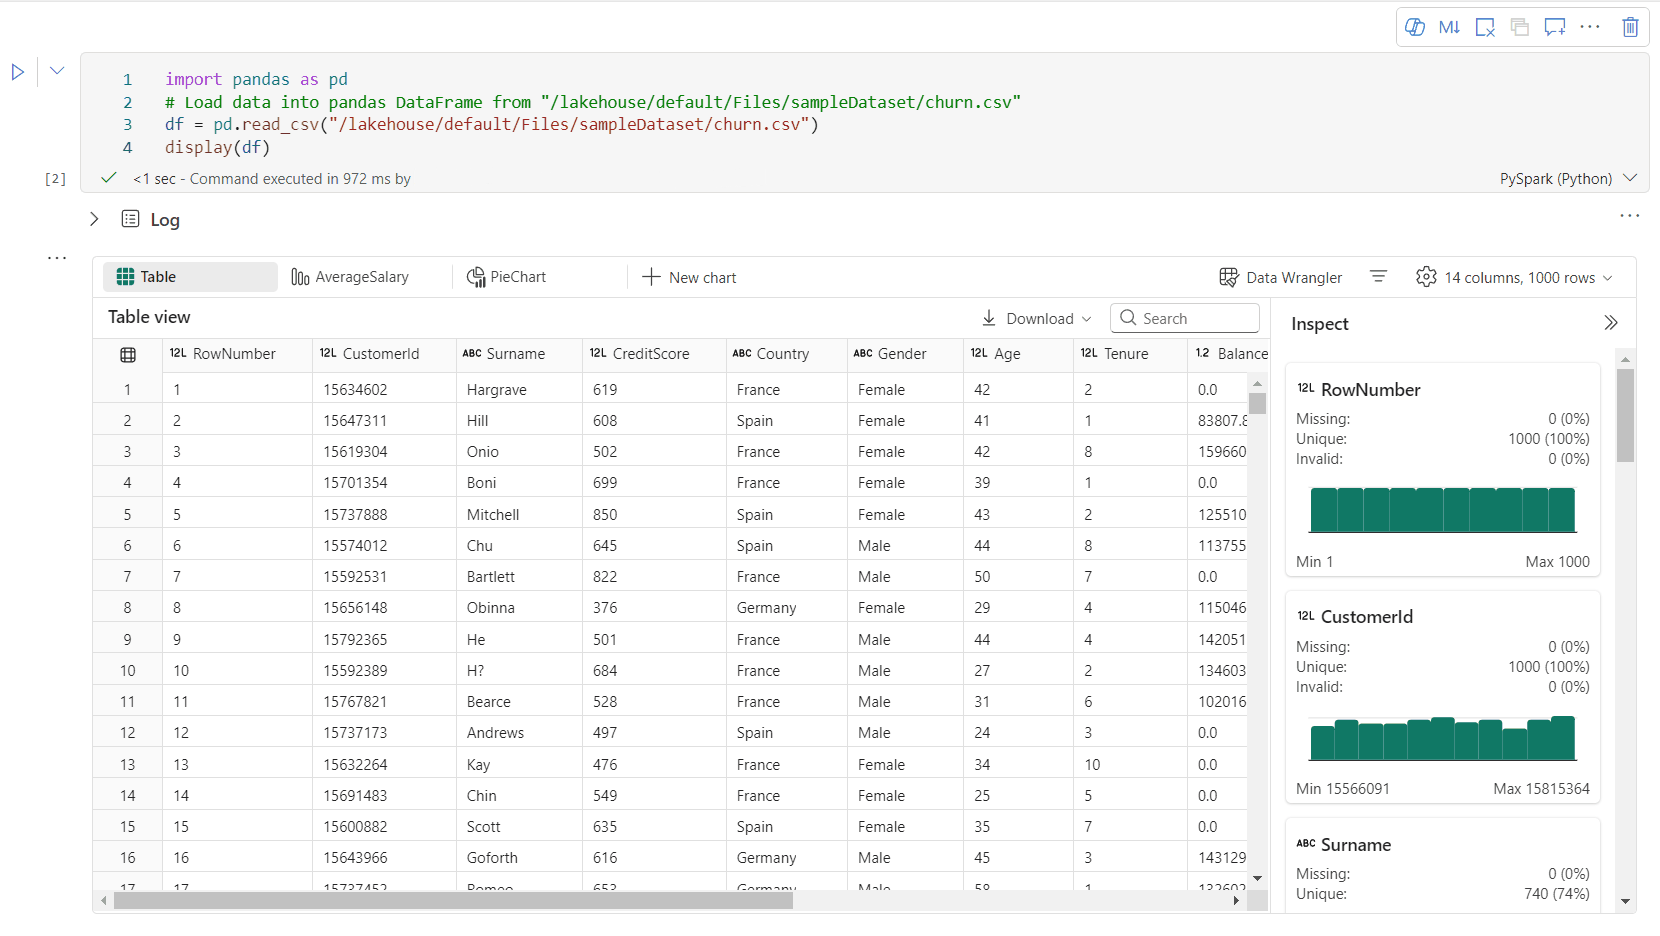This screenshot has height=936, width=1660.
Task: Add a comment to the cell
Action: coord(1554,27)
